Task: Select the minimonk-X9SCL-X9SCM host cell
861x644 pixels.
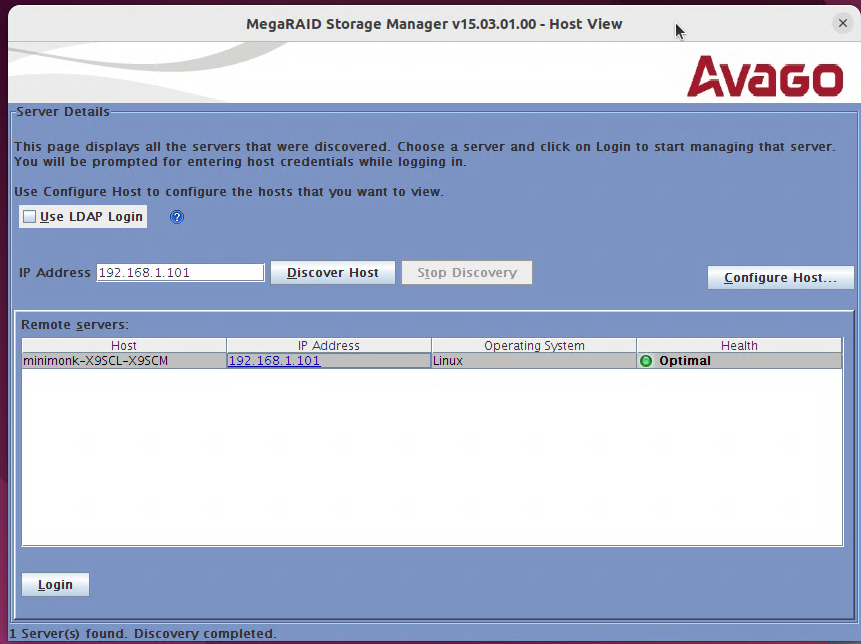Action: coord(124,361)
